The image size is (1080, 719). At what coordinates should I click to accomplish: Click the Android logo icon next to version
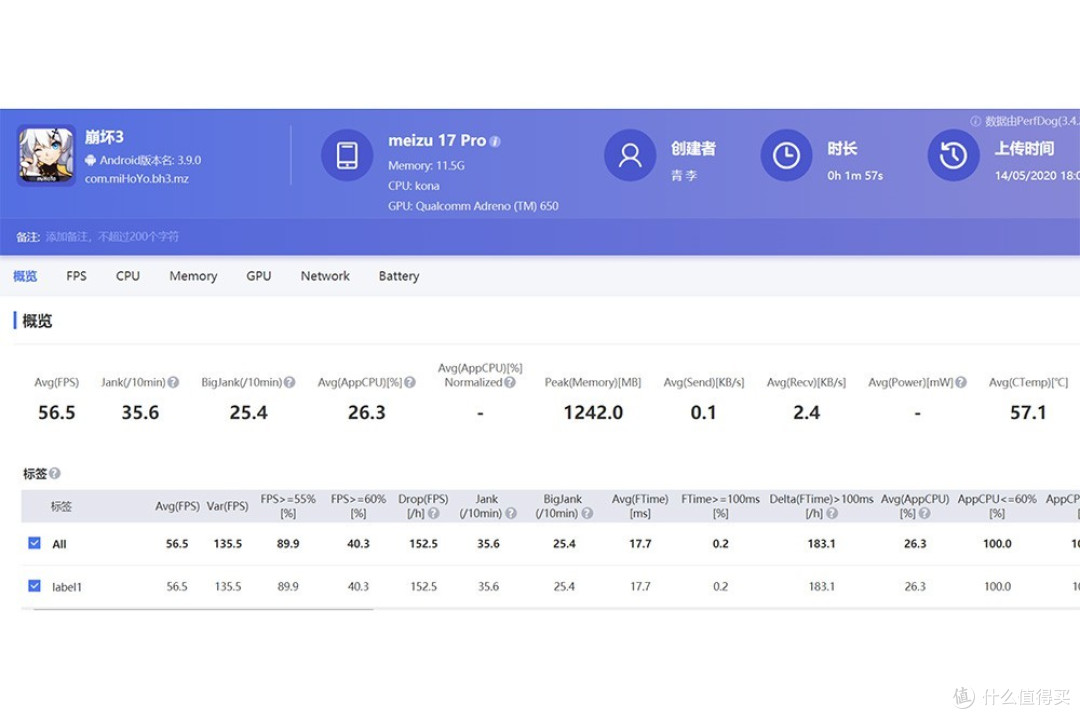90,160
